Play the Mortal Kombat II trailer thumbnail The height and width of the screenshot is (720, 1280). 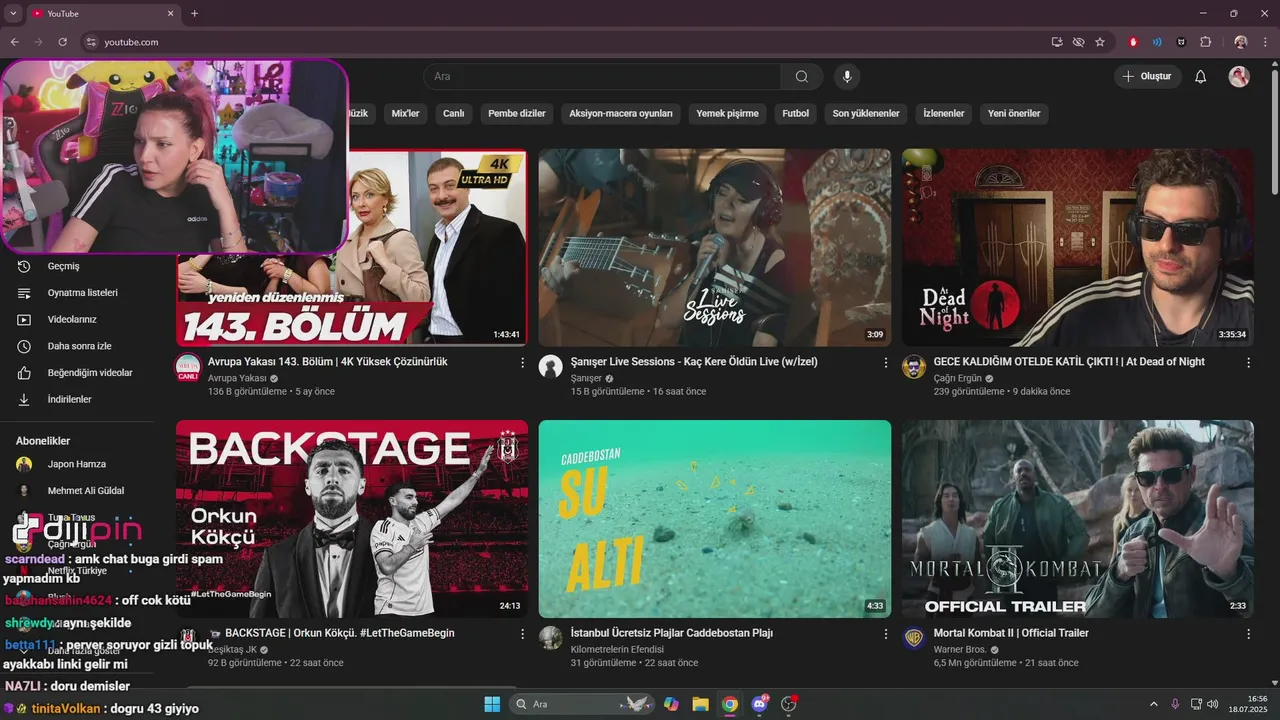1077,519
